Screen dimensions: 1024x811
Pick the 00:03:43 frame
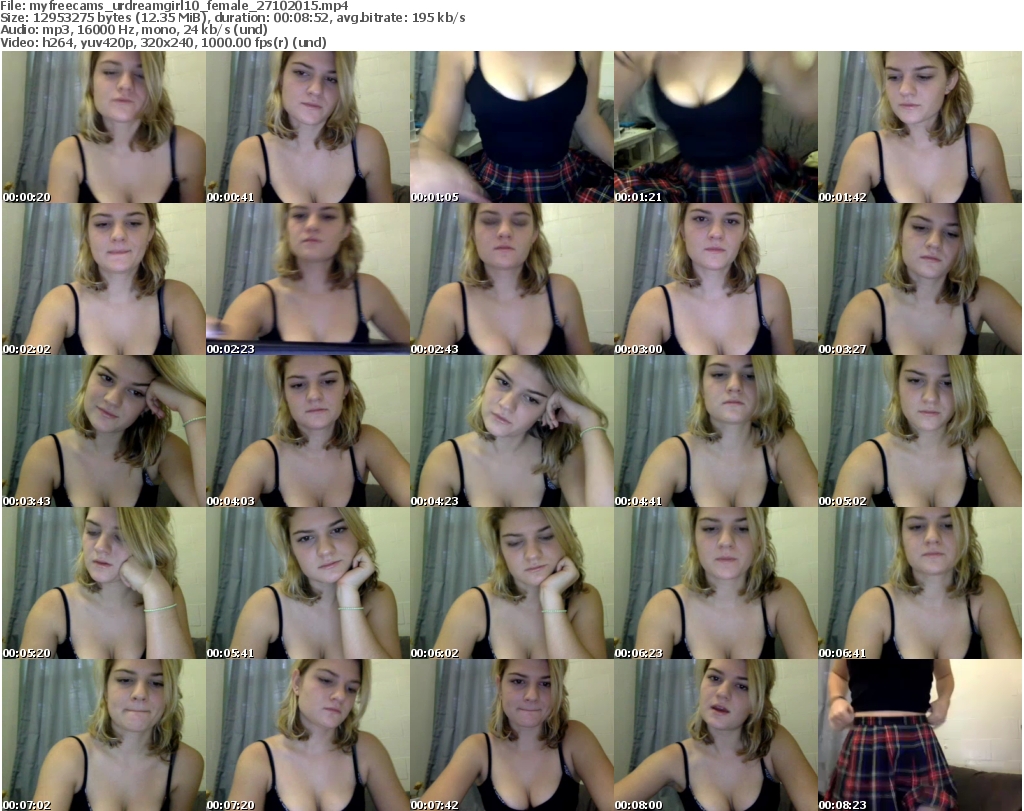(x=104, y=431)
